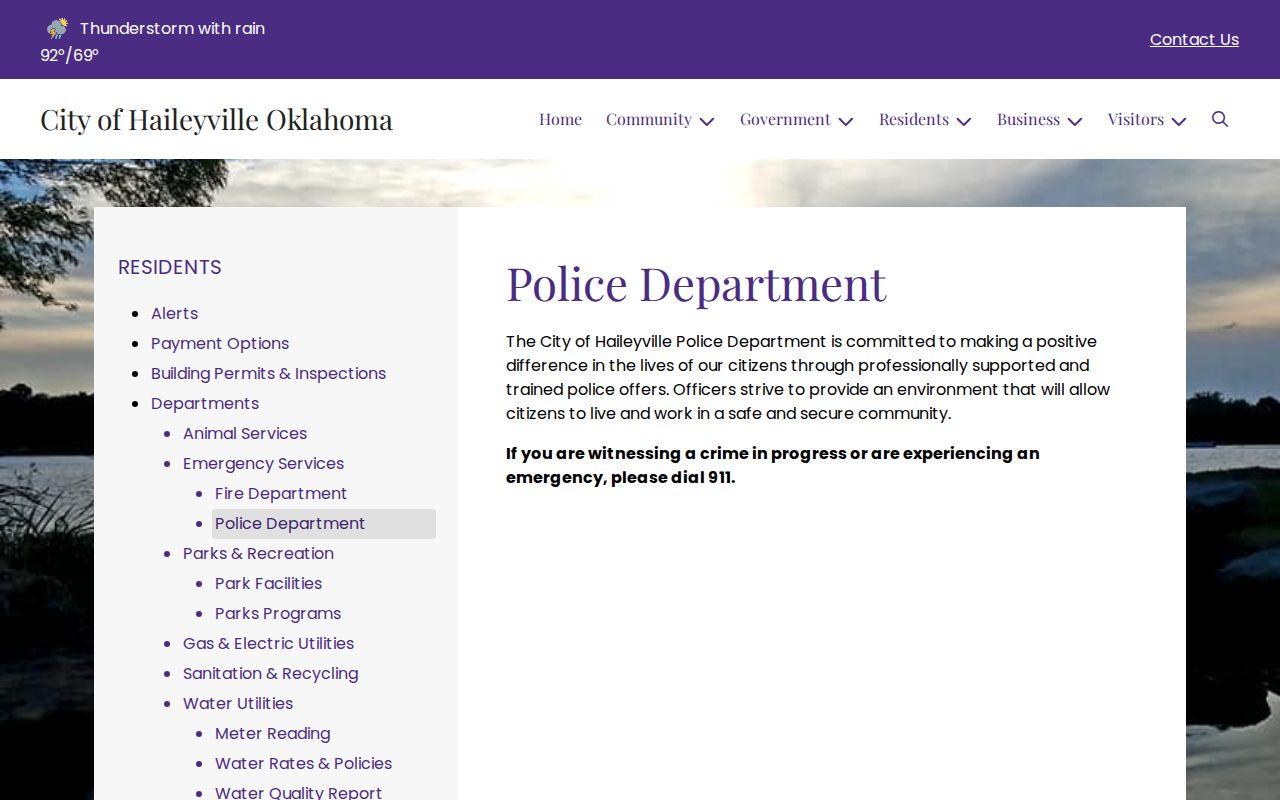
Task: Open Building Permits & Inspections
Action: (x=268, y=373)
